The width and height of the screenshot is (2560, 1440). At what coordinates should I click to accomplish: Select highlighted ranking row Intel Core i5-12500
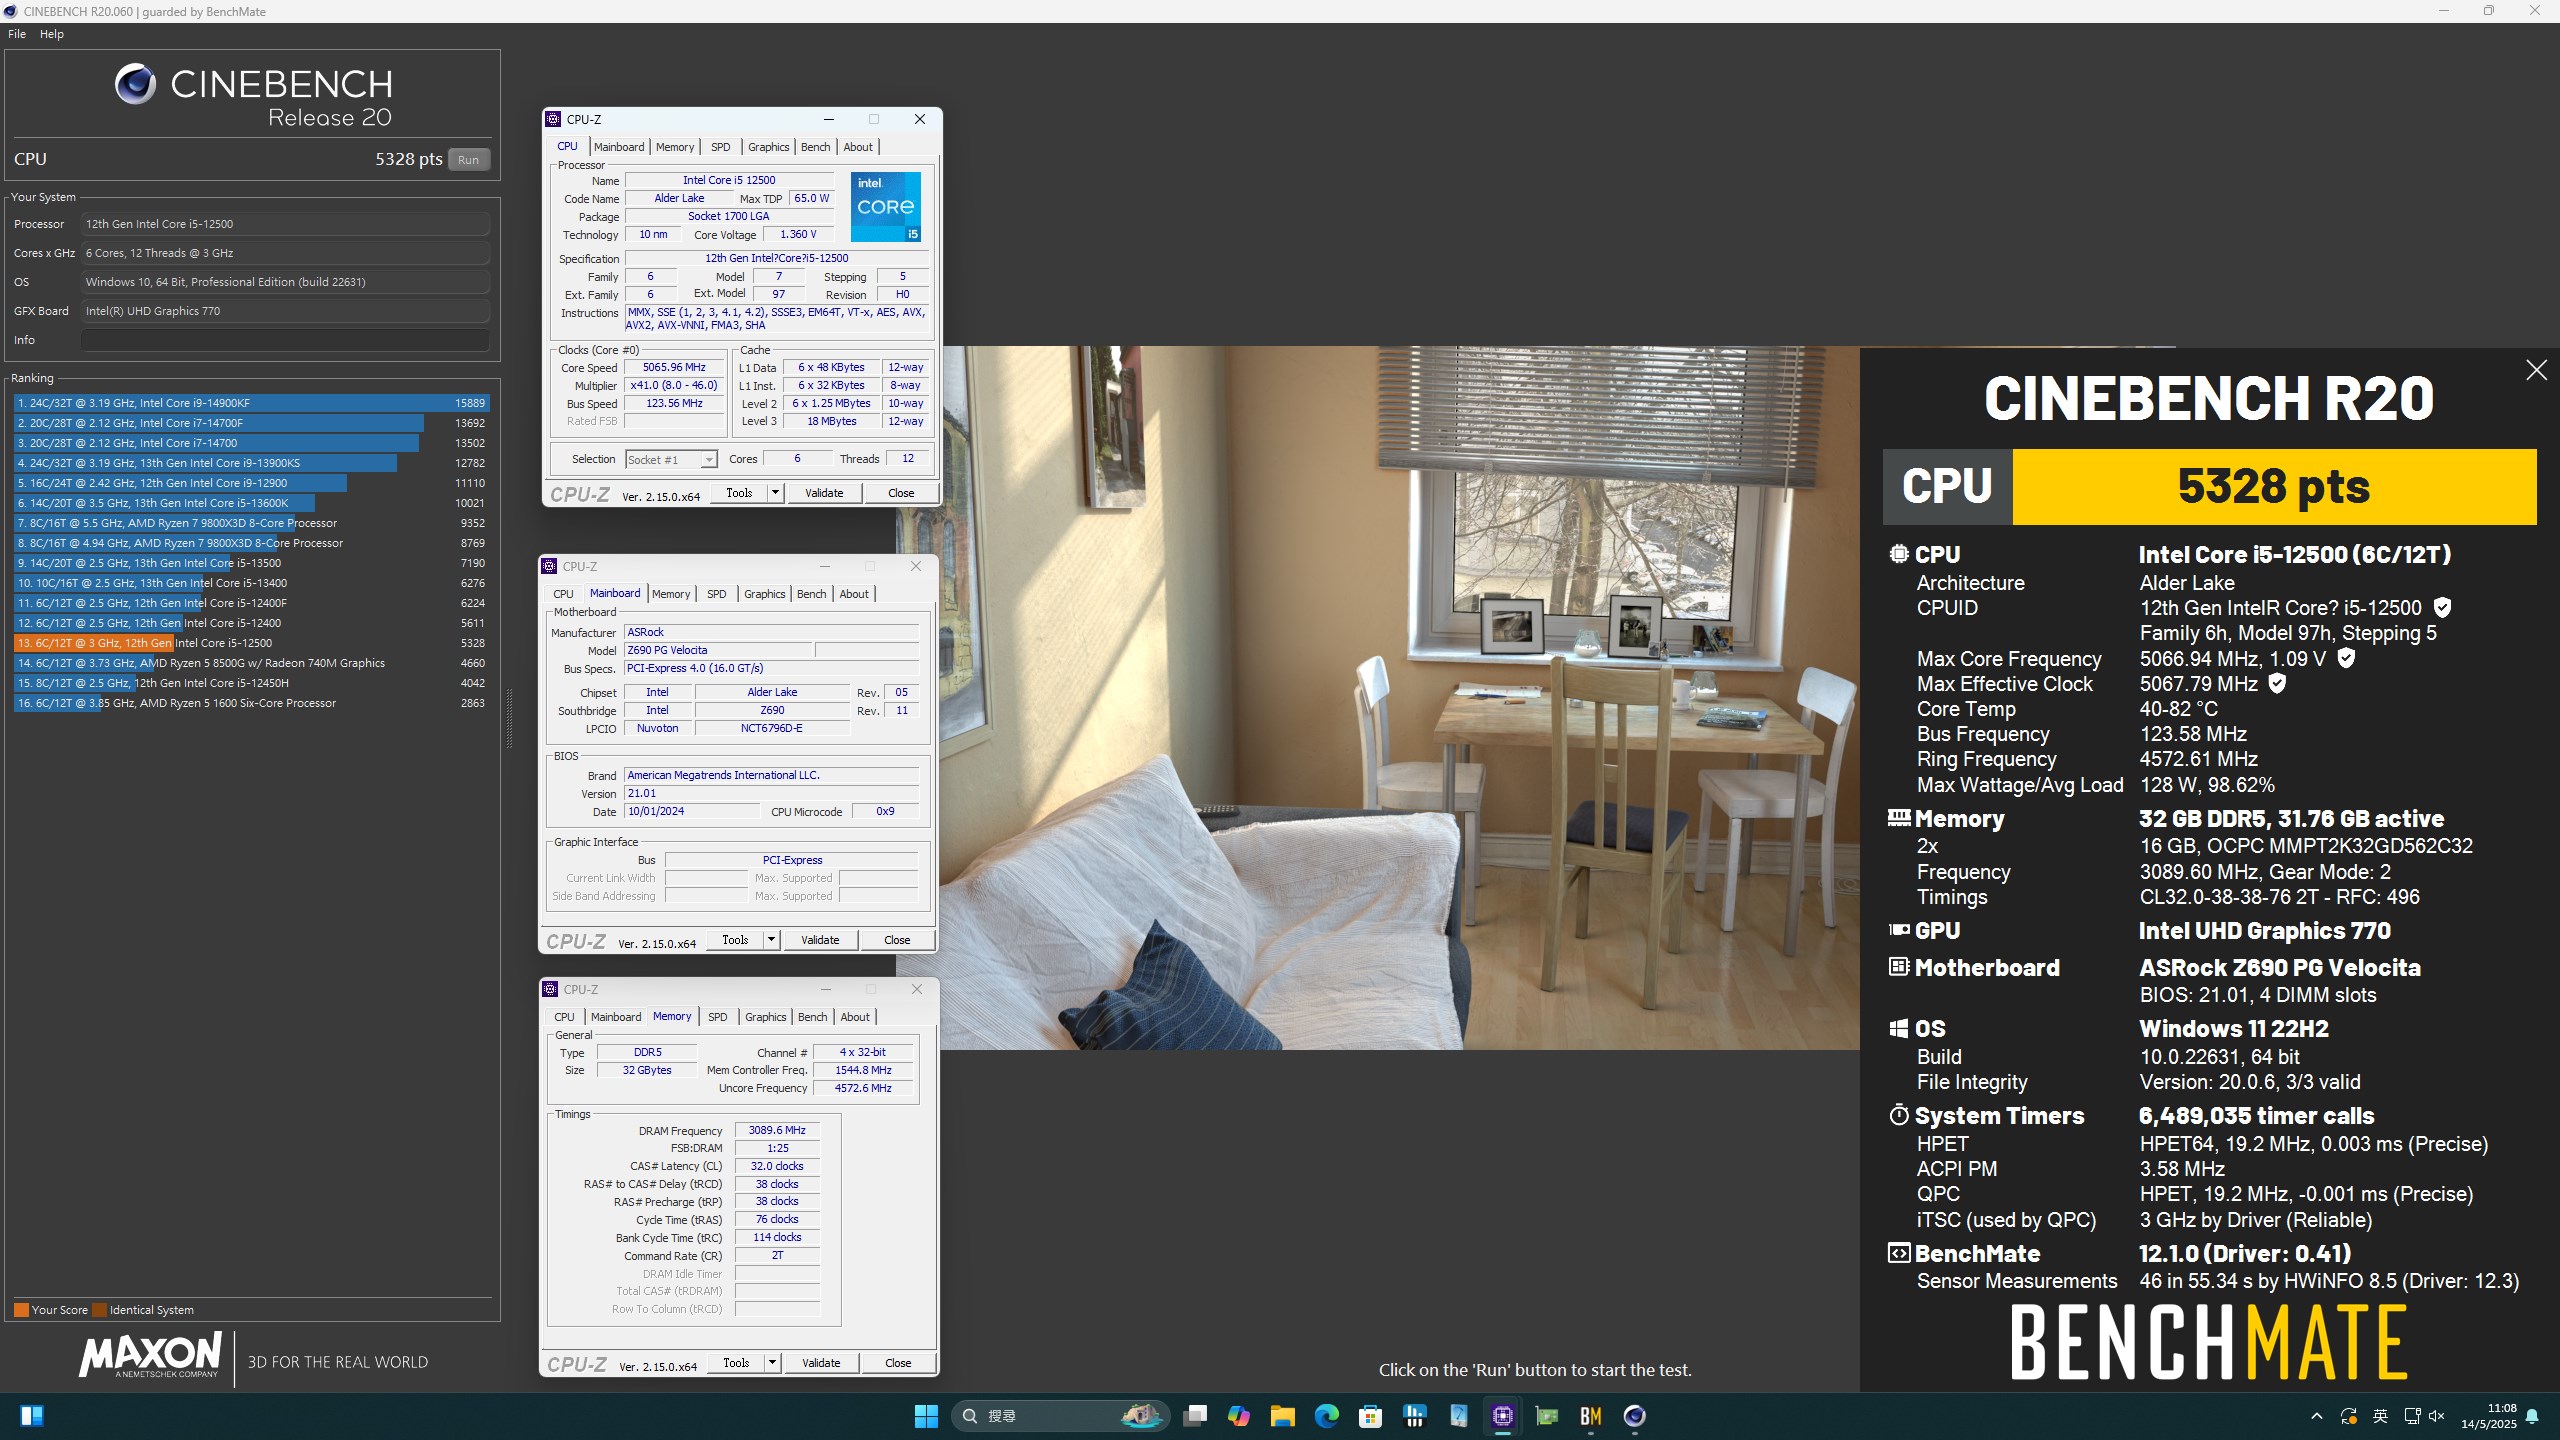click(251, 643)
